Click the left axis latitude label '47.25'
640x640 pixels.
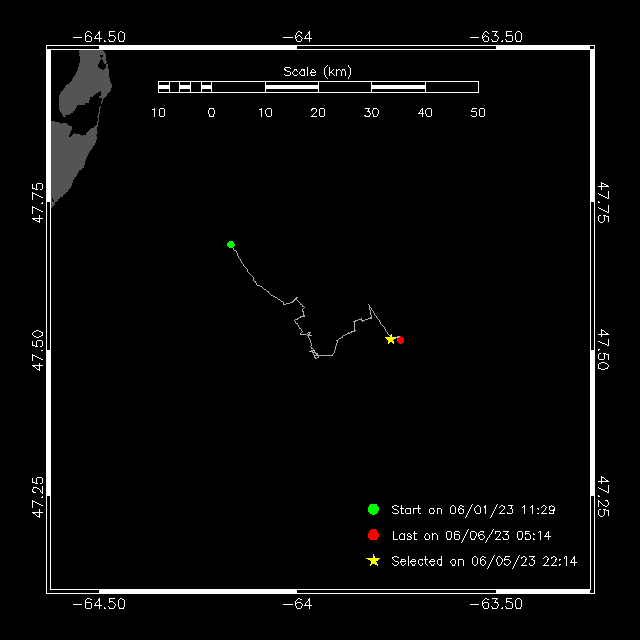(38, 497)
